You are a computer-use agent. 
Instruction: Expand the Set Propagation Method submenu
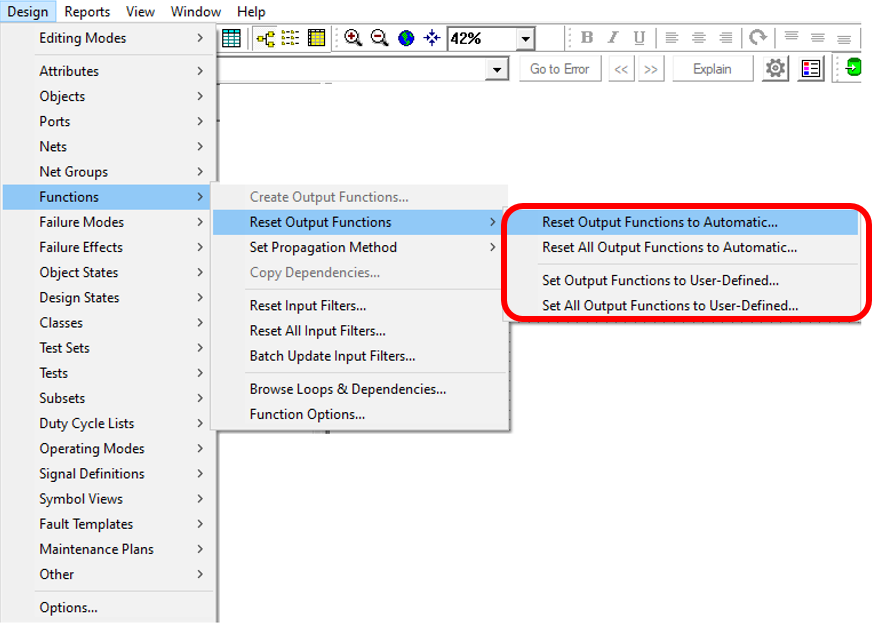click(357, 247)
